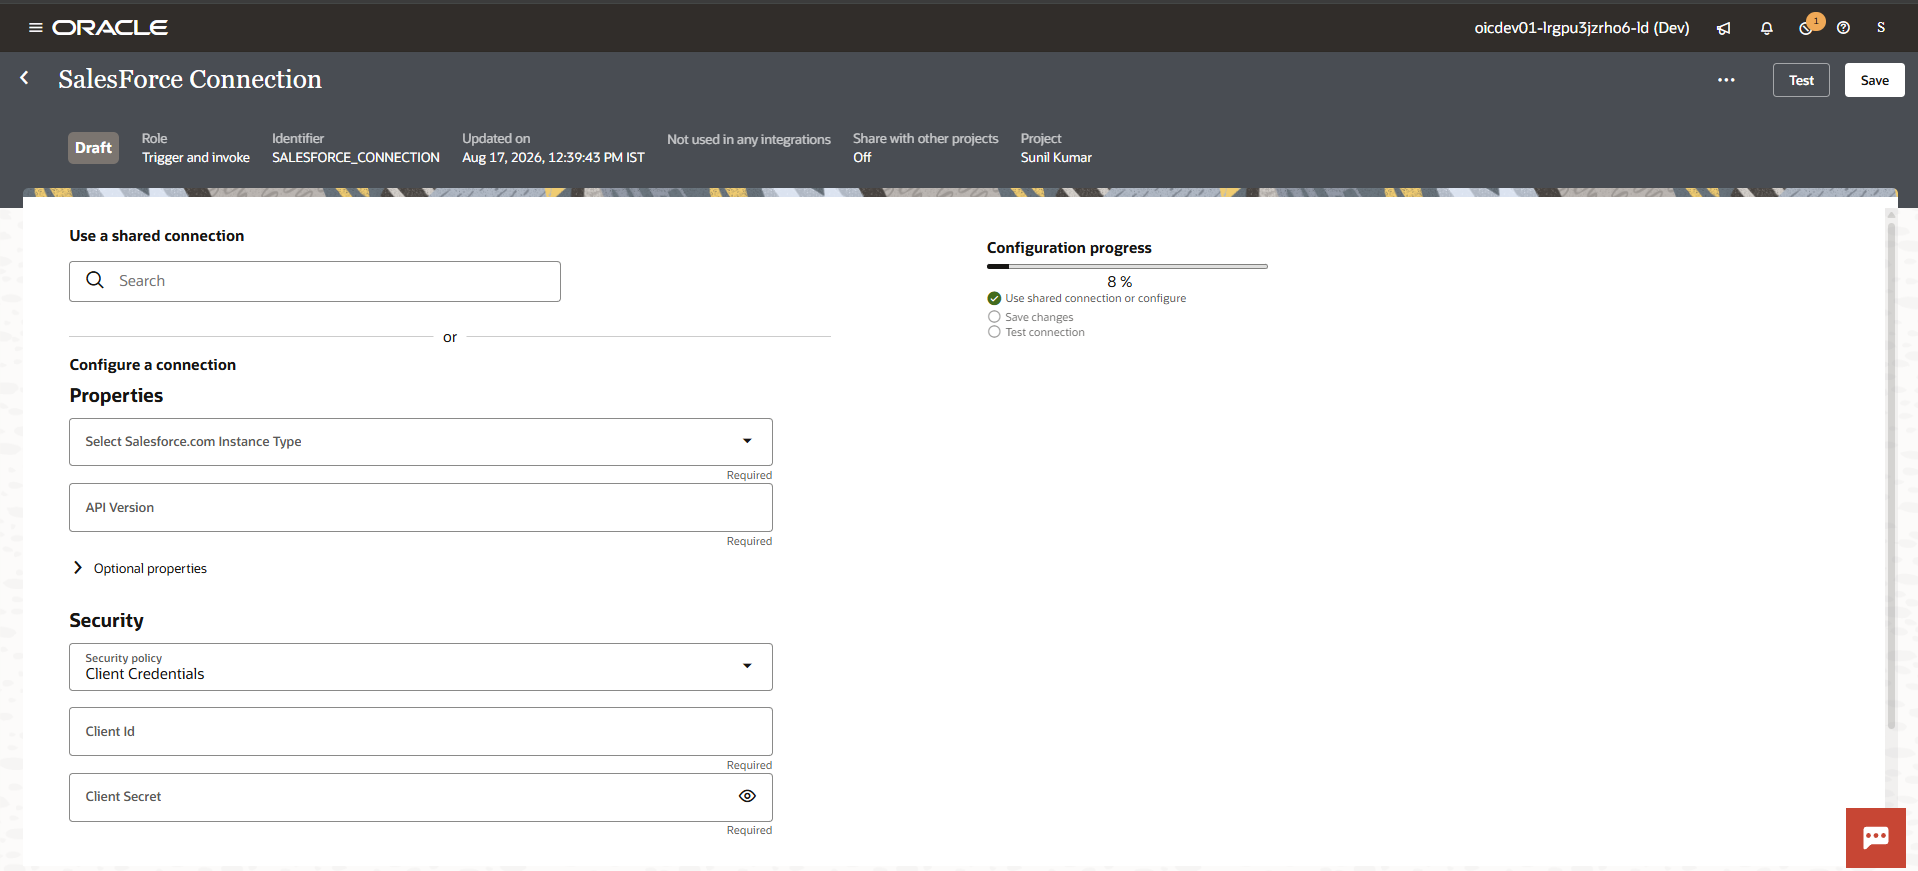This screenshot has height=871, width=1918.
Task: Click the instance name oicdev01-lrgpu3jzrho6-ld (Dev)
Action: [x=1582, y=28]
